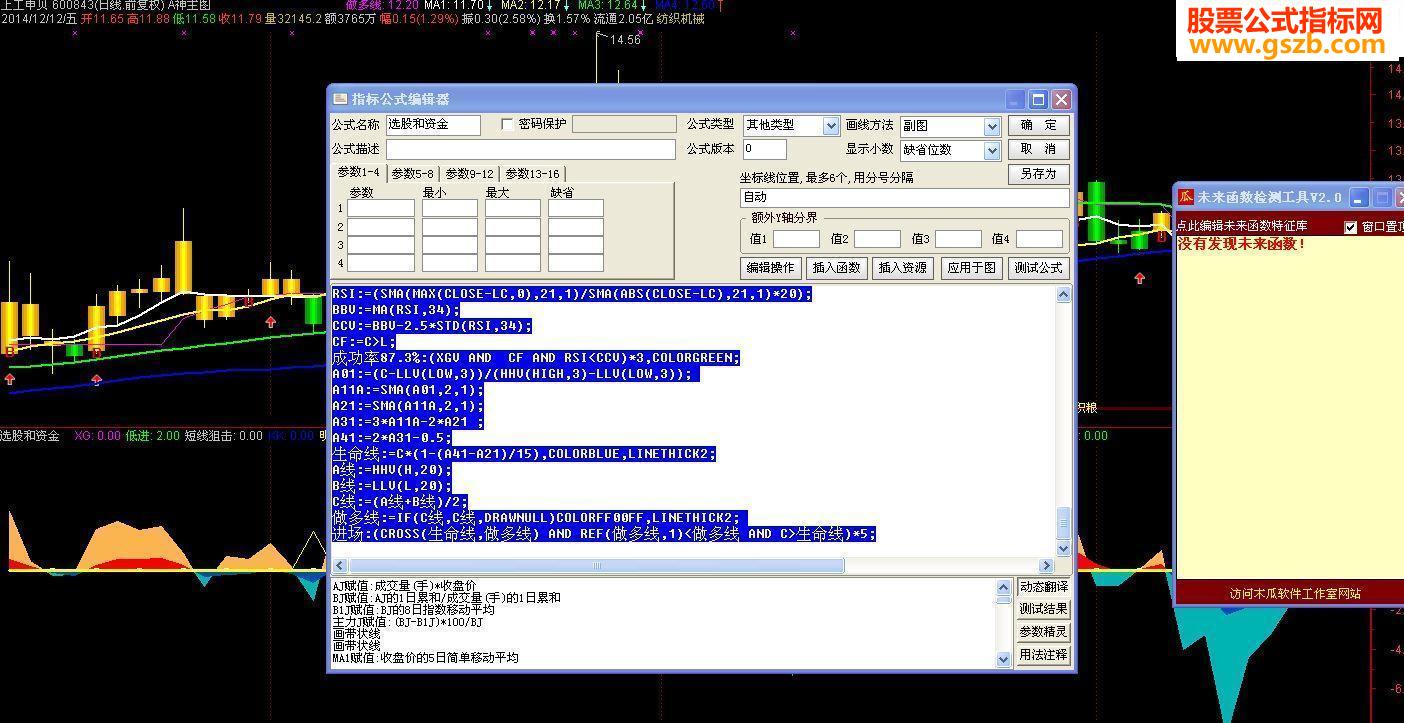This screenshot has height=723, width=1404.
Task: Expand the 画线方法 combo box
Action: [992, 126]
